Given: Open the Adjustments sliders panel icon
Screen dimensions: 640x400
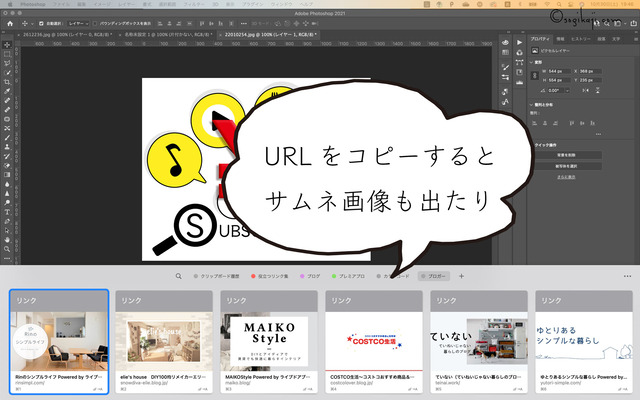Looking at the screenshot, I should click(505, 77).
